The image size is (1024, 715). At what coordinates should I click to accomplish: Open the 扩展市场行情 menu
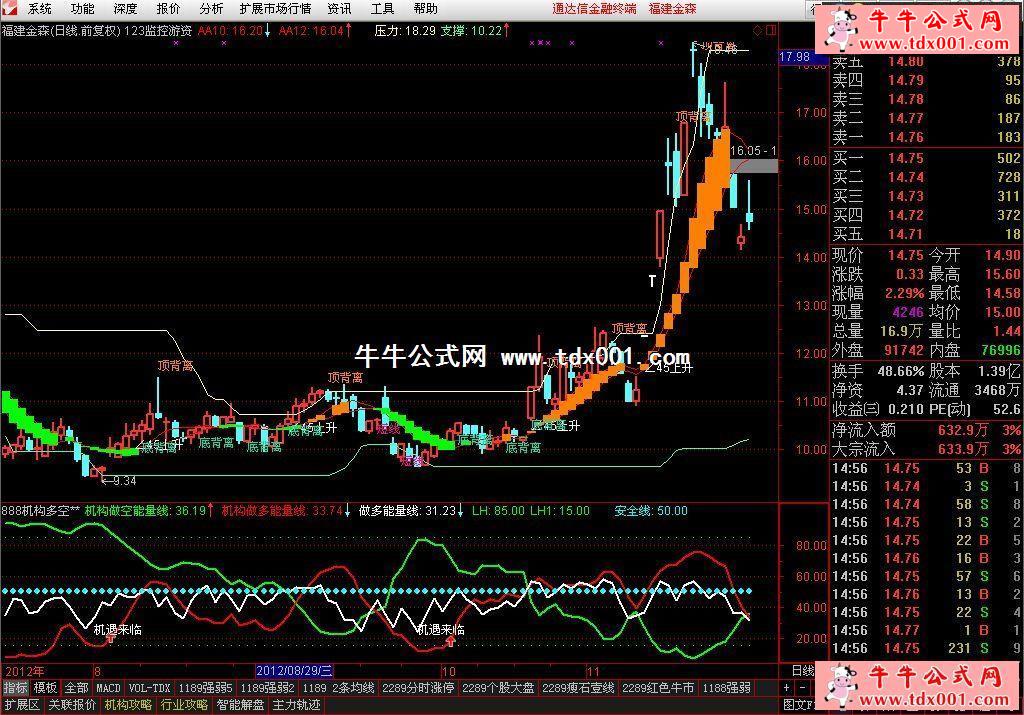pos(275,8)
